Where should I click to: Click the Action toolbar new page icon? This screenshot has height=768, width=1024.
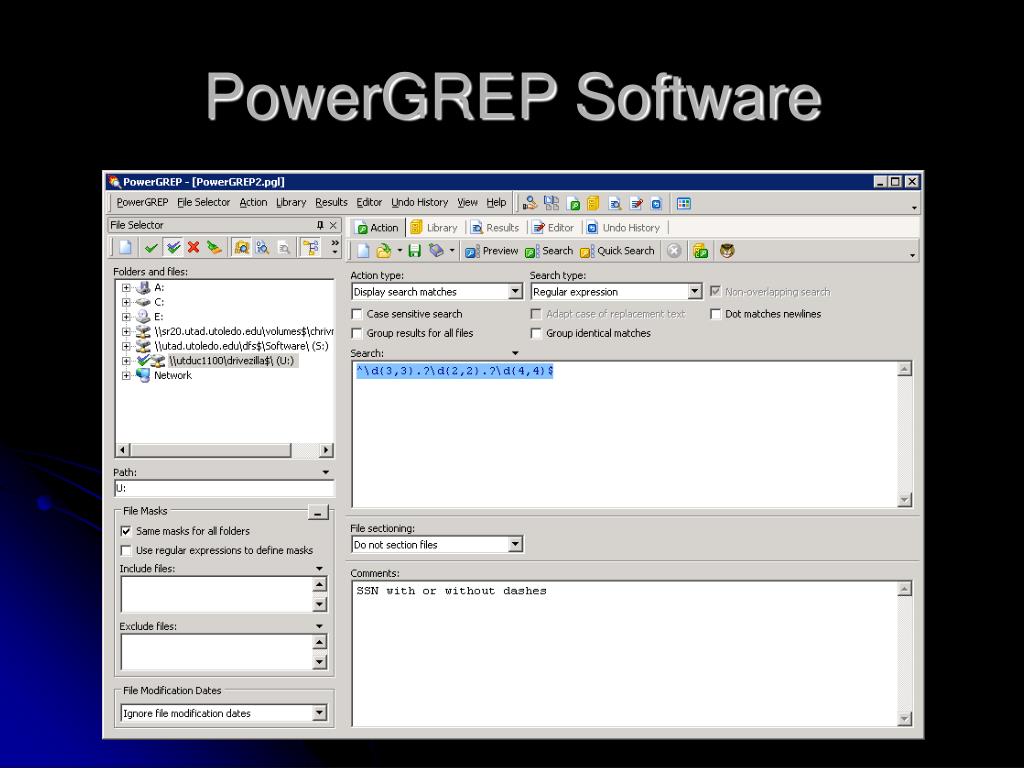363,251
